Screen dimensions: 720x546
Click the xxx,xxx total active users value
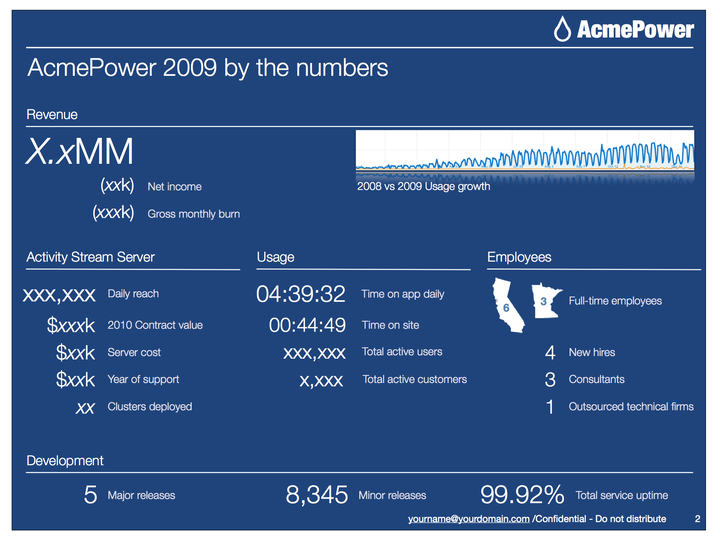[315, 353]
